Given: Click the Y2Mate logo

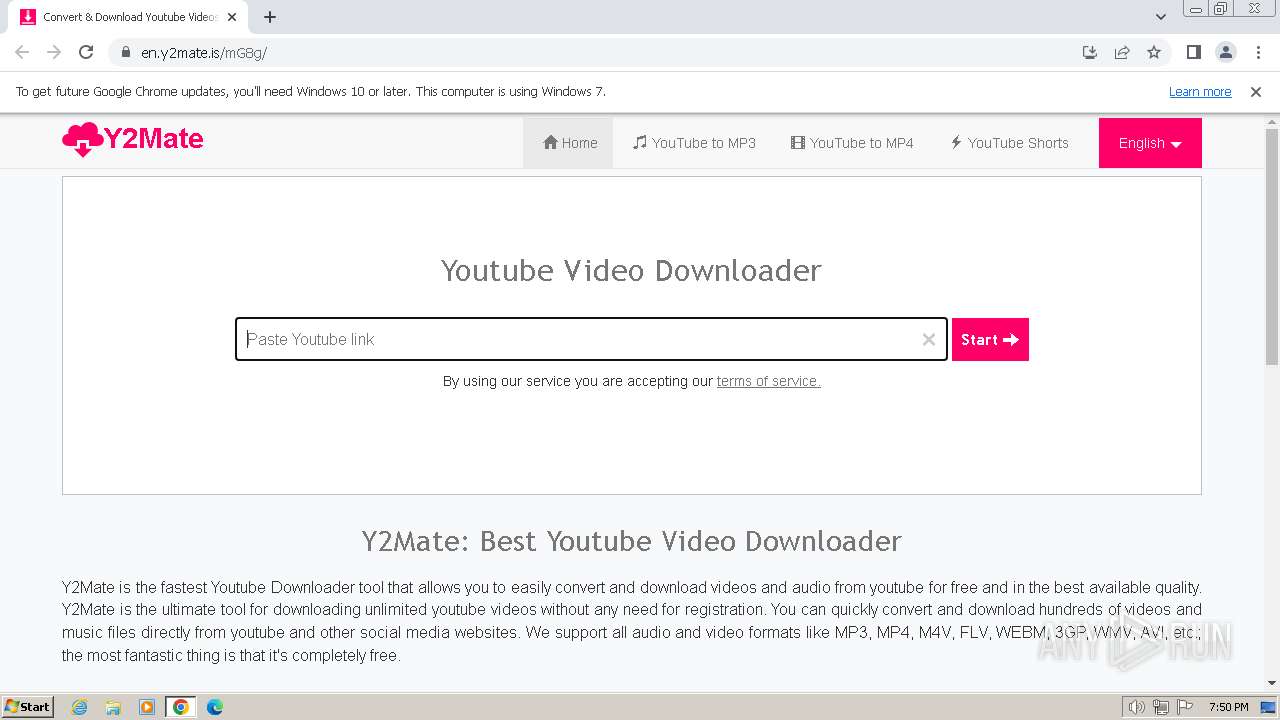Looking at the screenshot, I should 133,139.
